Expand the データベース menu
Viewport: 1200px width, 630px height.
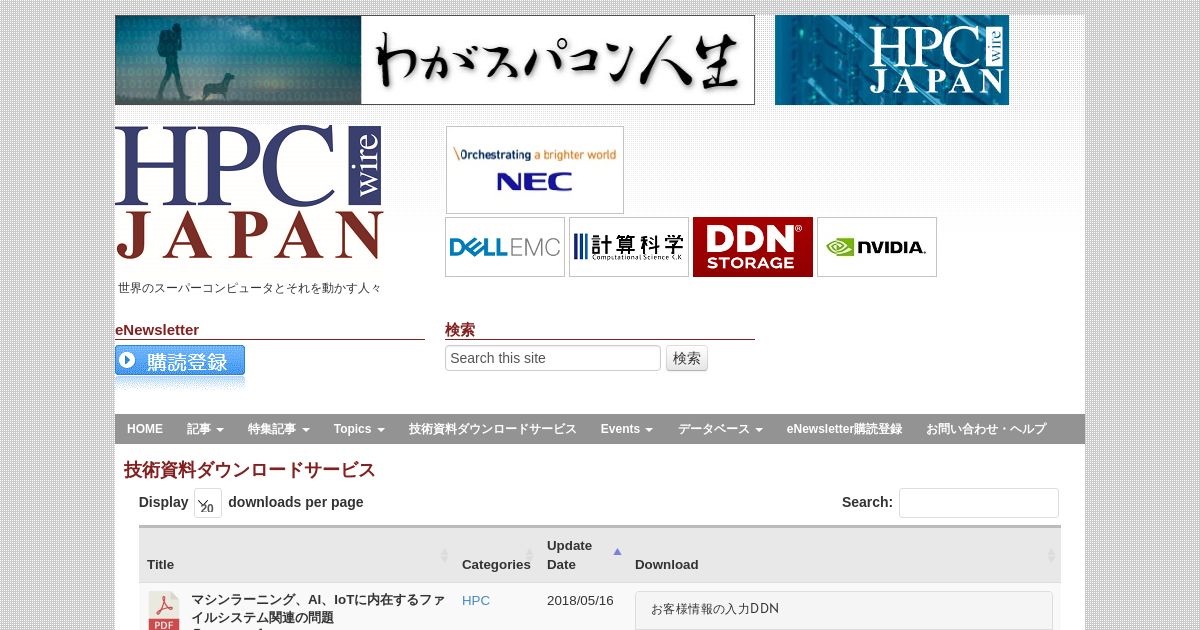coord(720,429)
